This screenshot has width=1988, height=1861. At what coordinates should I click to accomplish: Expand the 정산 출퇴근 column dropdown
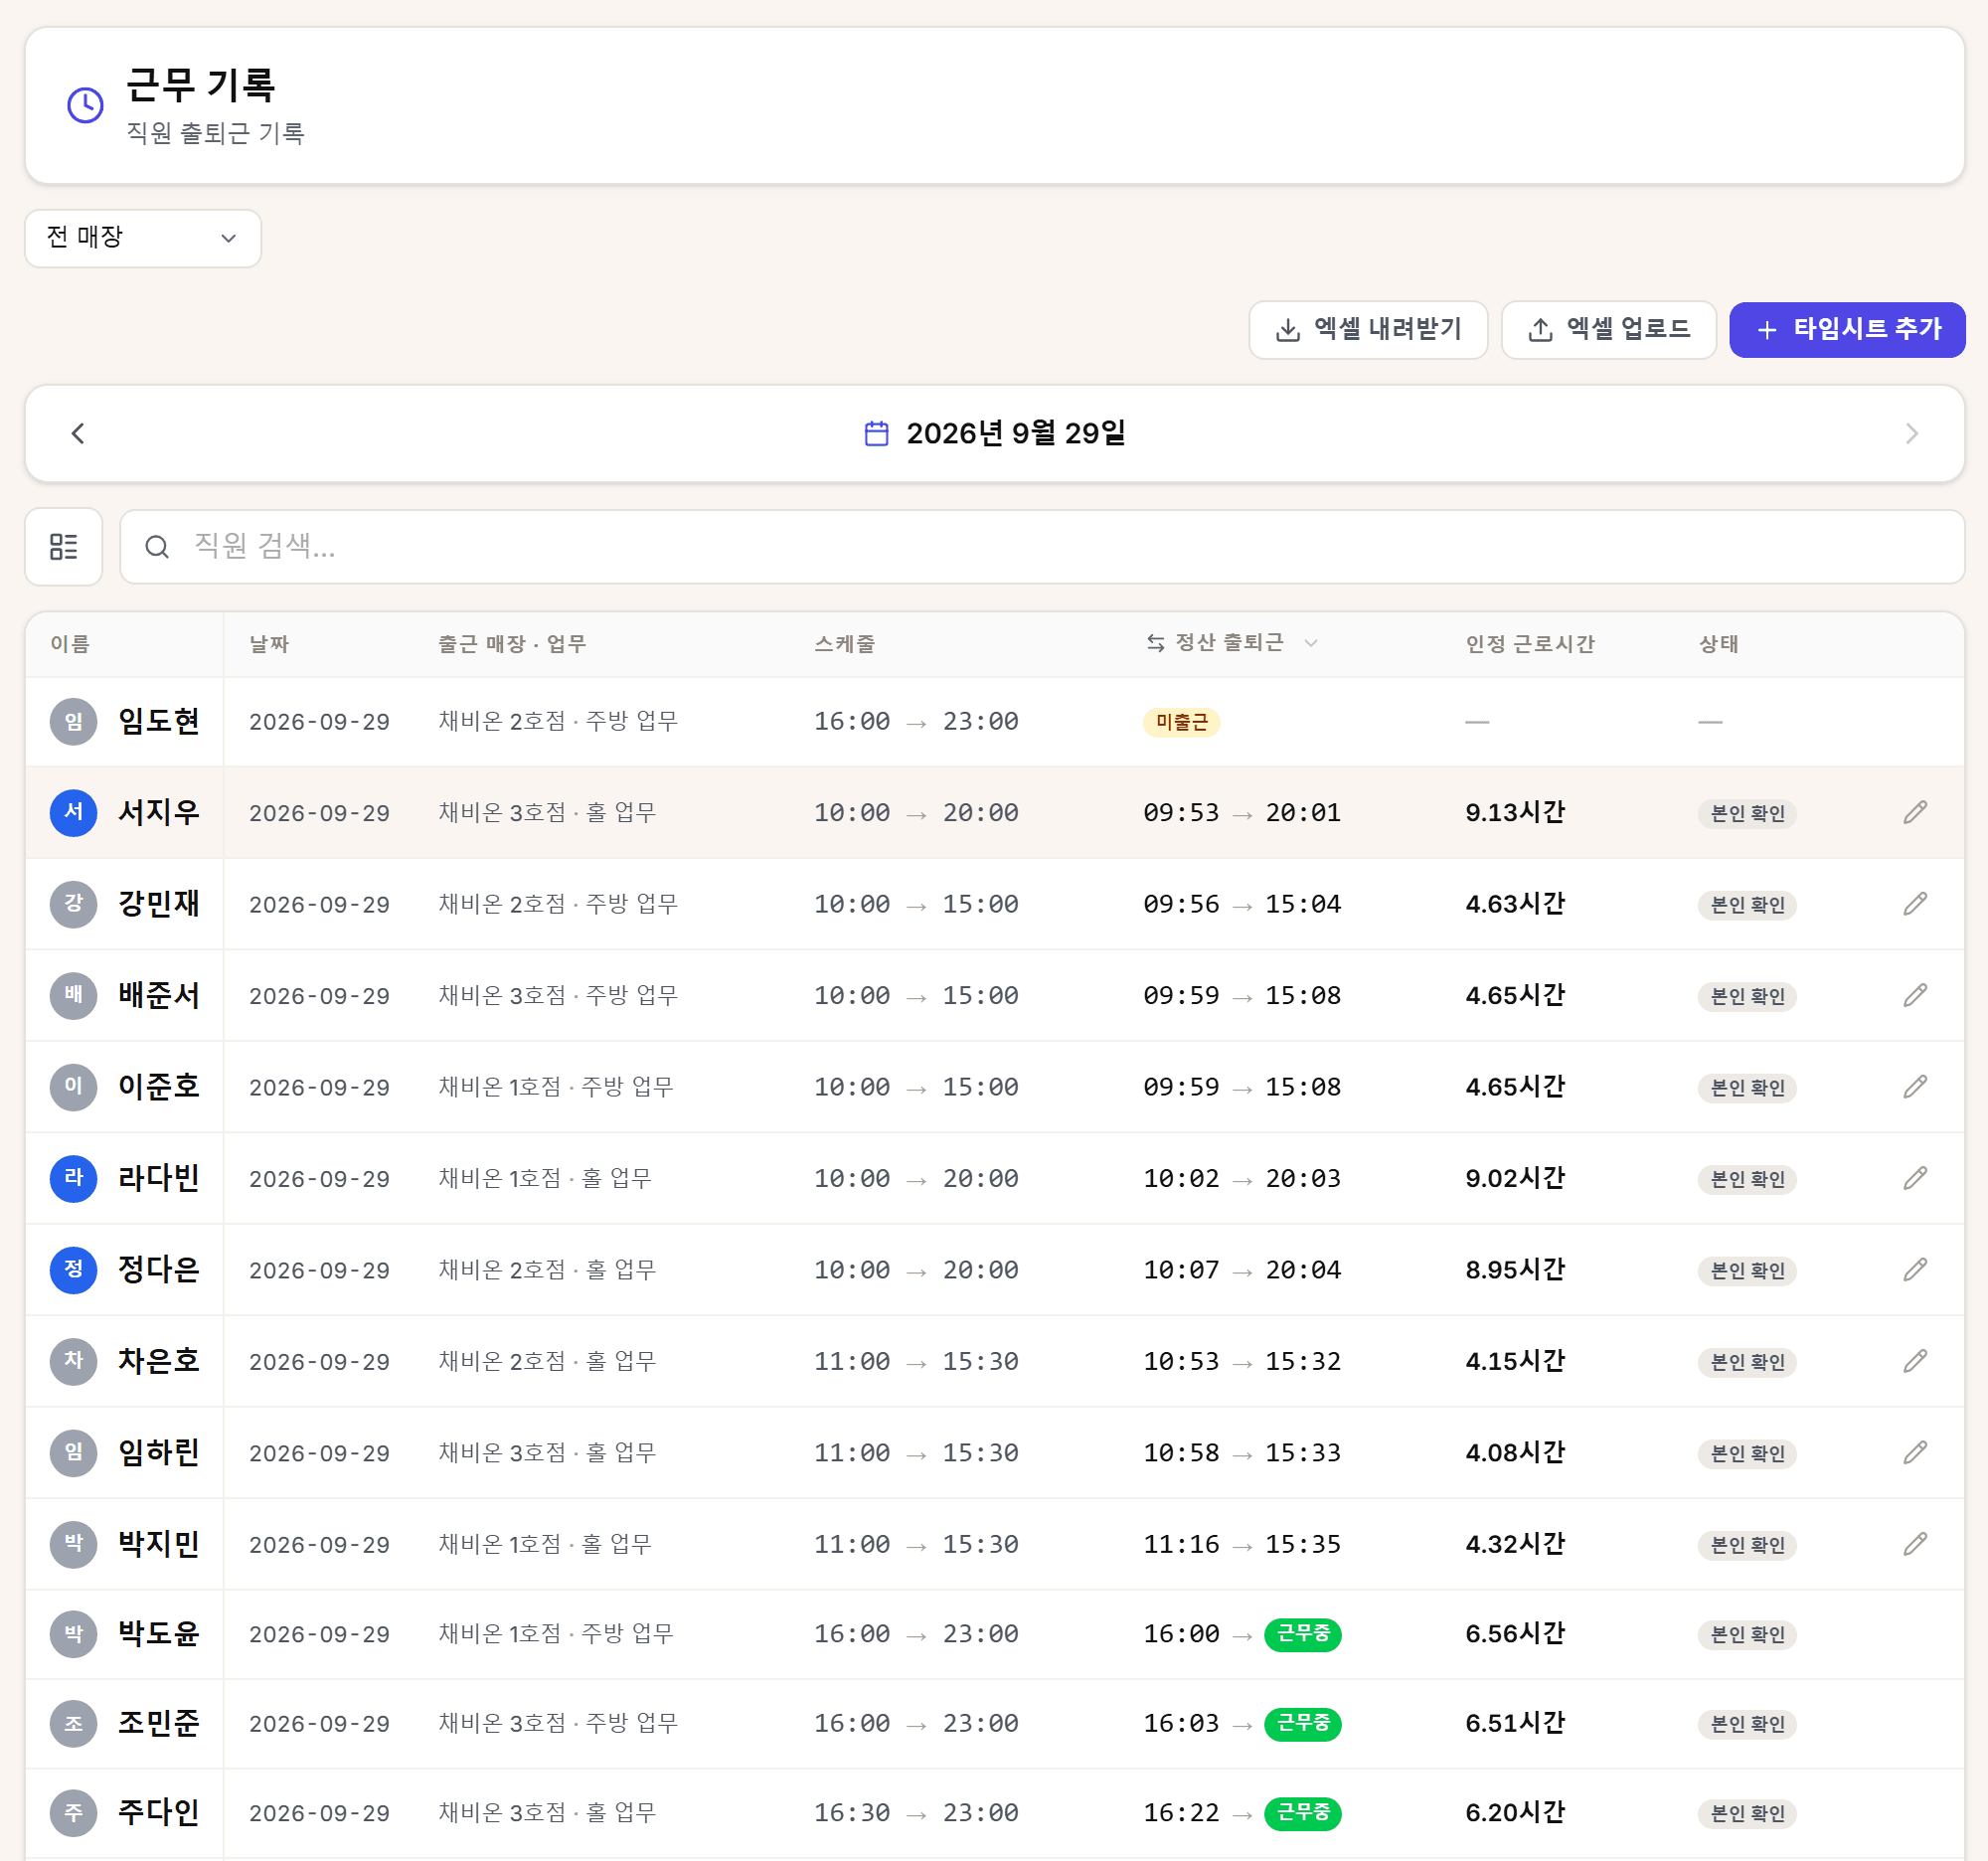point(1311,643)
